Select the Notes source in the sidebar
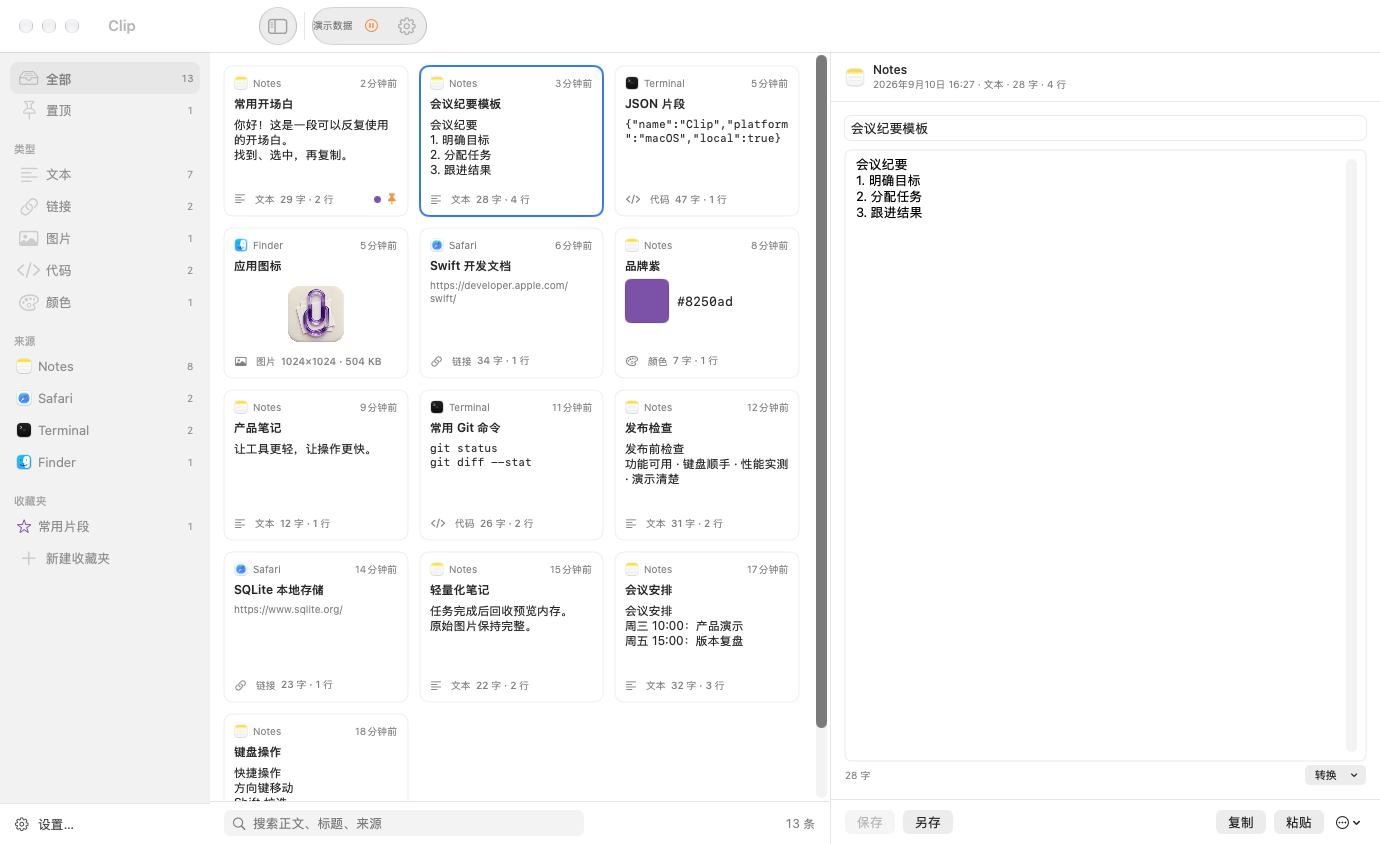The height and width of the screenshot is (844, 1380). [105, 366]
